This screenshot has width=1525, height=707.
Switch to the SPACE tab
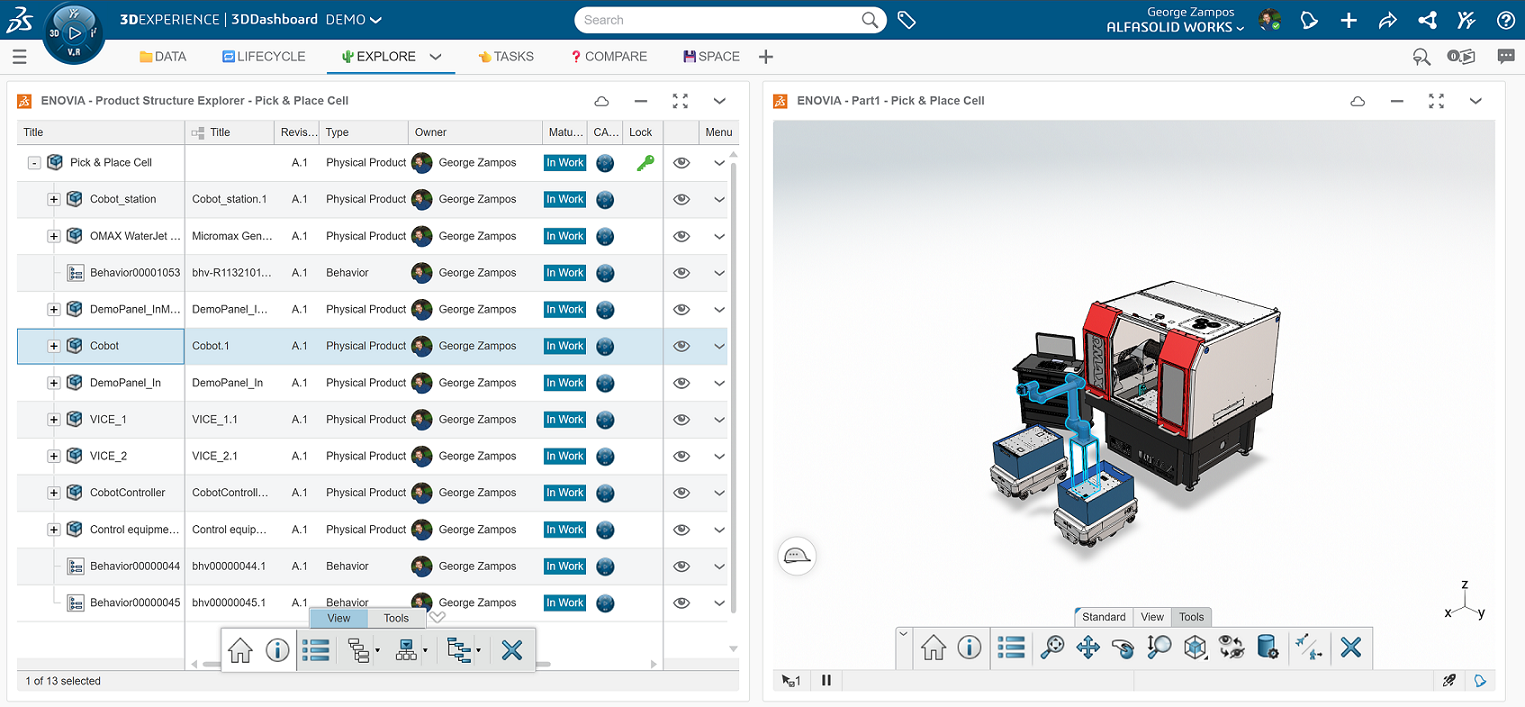711,57
